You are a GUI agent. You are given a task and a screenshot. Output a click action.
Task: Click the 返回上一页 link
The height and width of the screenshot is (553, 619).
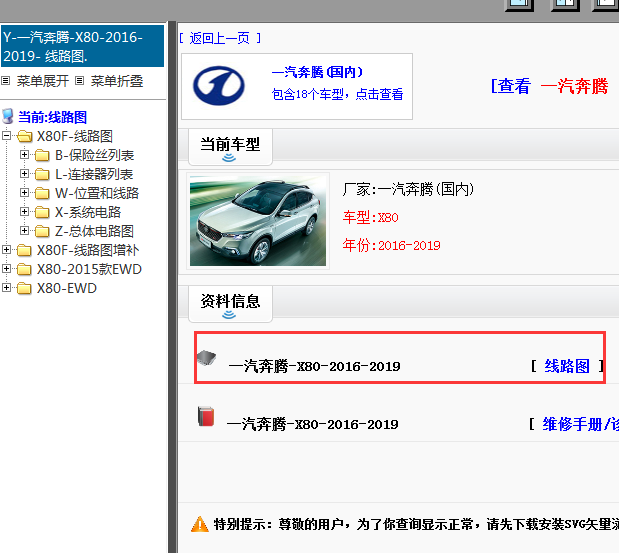(219, 38)
